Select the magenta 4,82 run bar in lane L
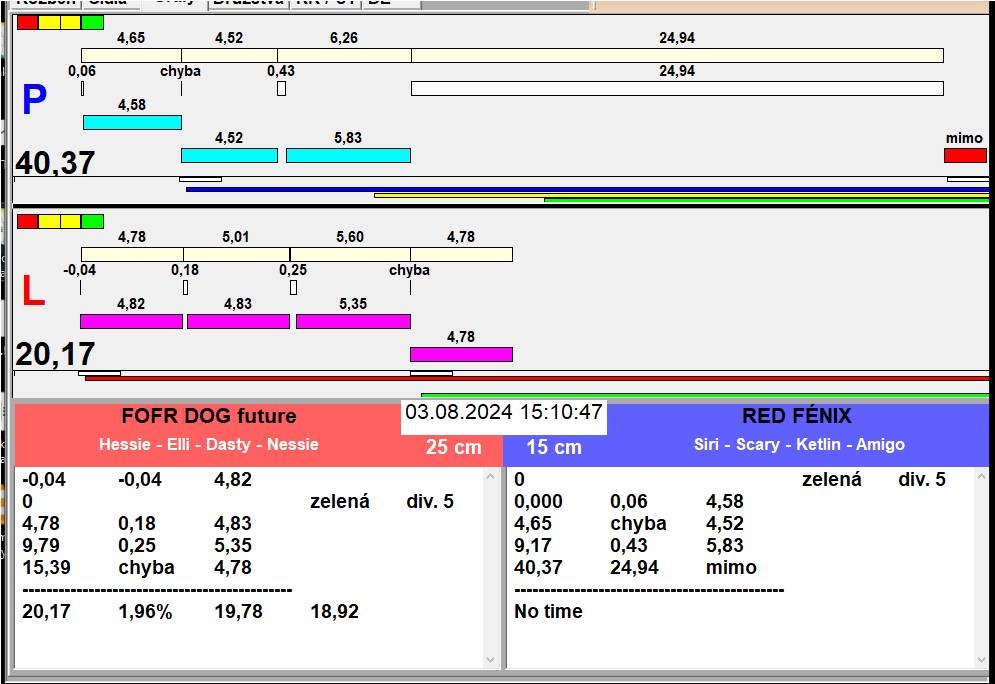 (131, 321)
